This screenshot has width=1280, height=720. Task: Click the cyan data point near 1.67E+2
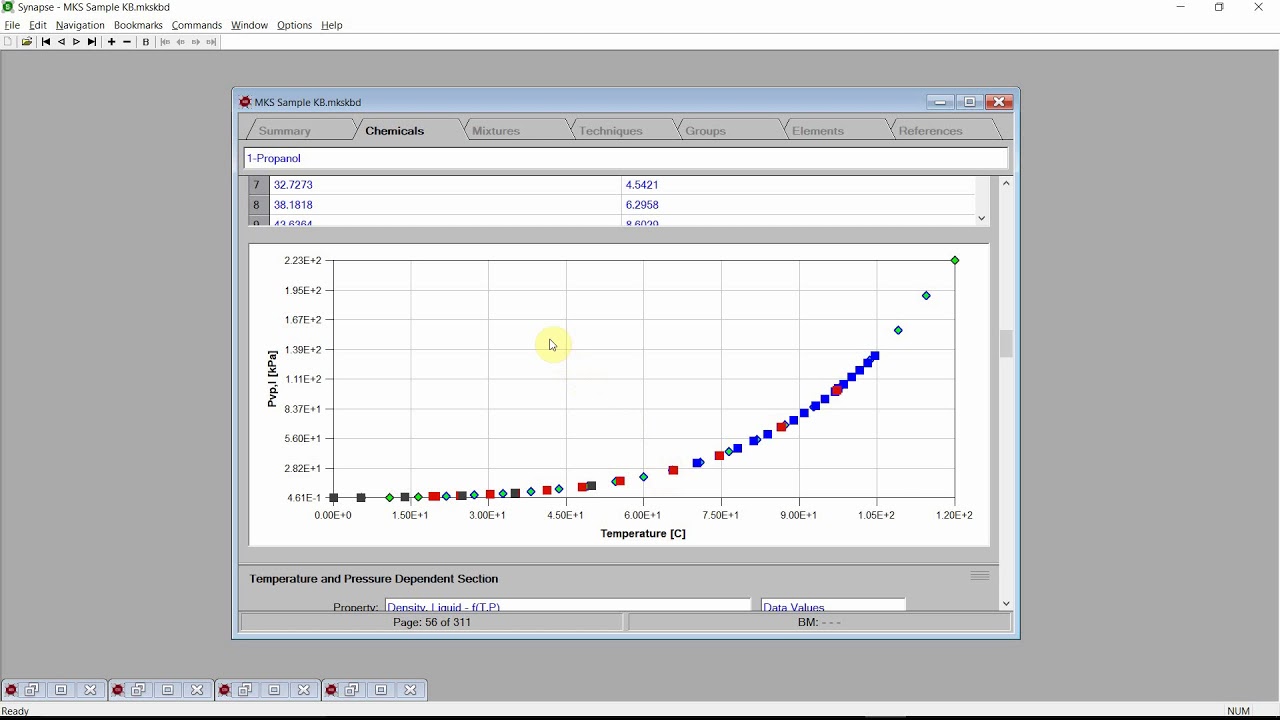pyautogui.click(x=898, y=330)
